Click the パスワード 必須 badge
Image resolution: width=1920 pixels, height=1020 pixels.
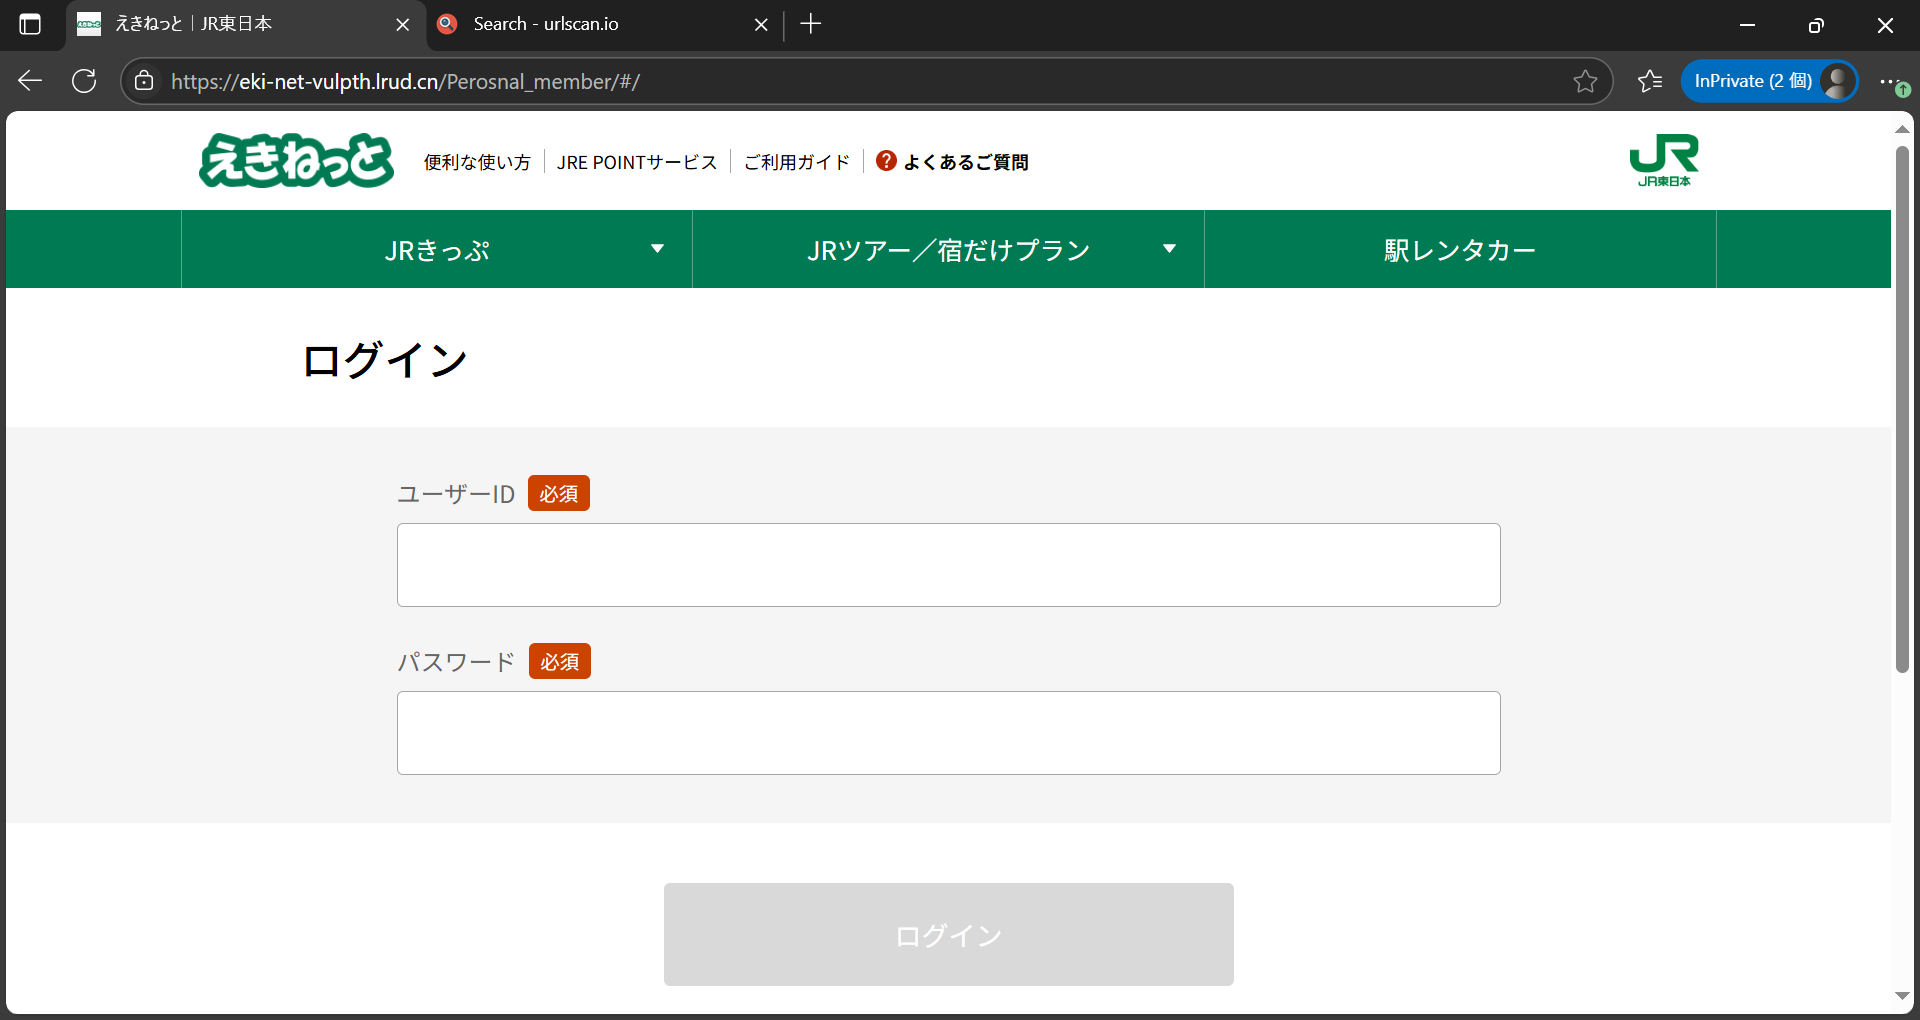click(x=560, y=661)
